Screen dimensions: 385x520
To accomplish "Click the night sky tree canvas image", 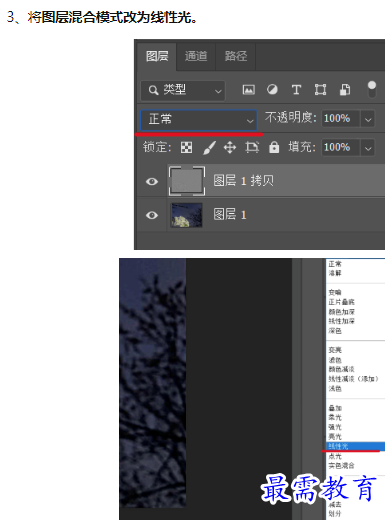I will click(x=153, y=383).
